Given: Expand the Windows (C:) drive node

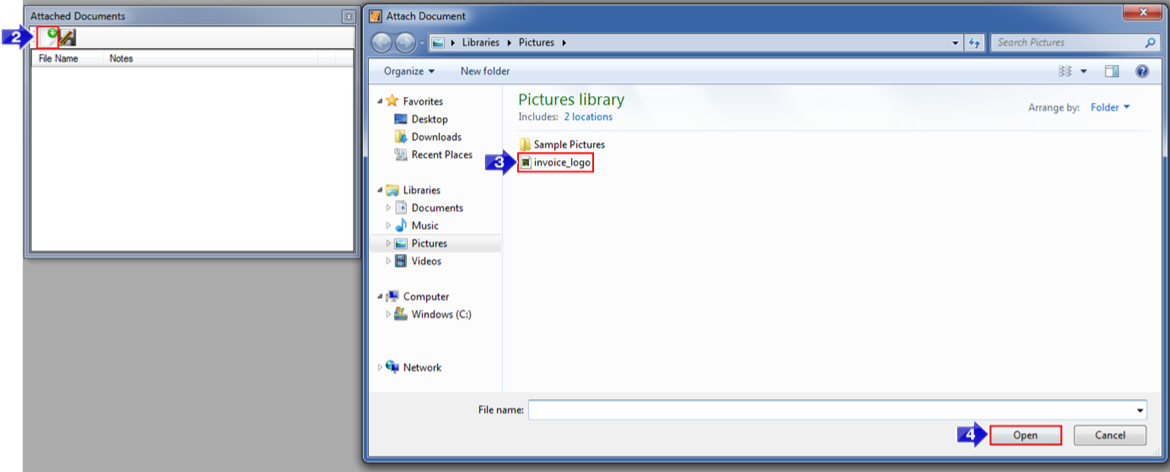Looking at the screenshot, I should (x=389, y=314).
